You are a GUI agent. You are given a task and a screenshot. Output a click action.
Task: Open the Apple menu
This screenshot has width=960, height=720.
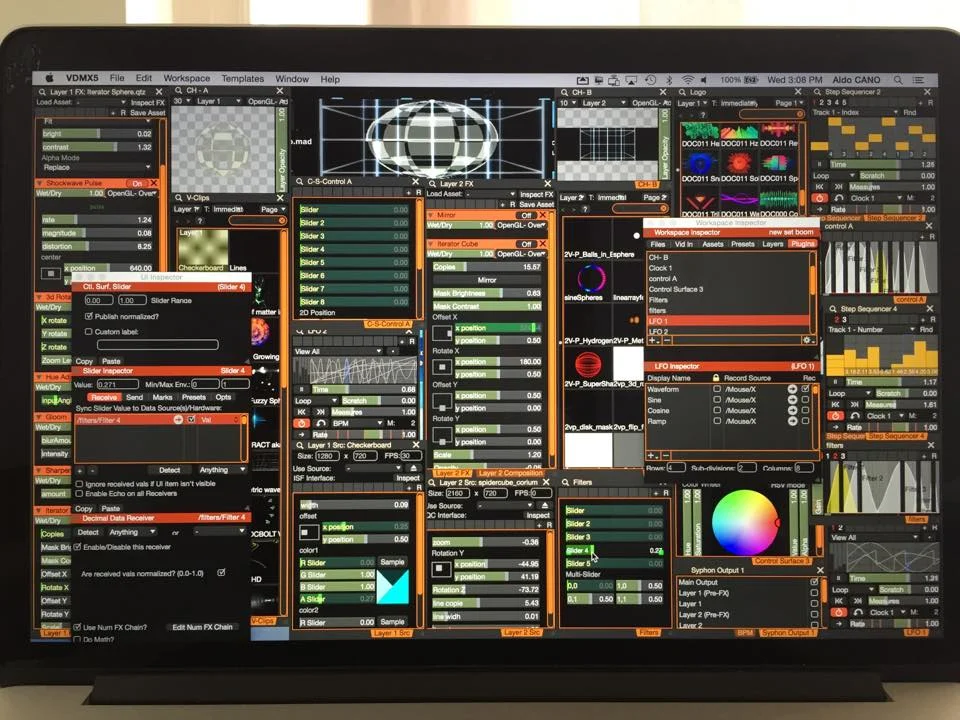coord(50,78)
